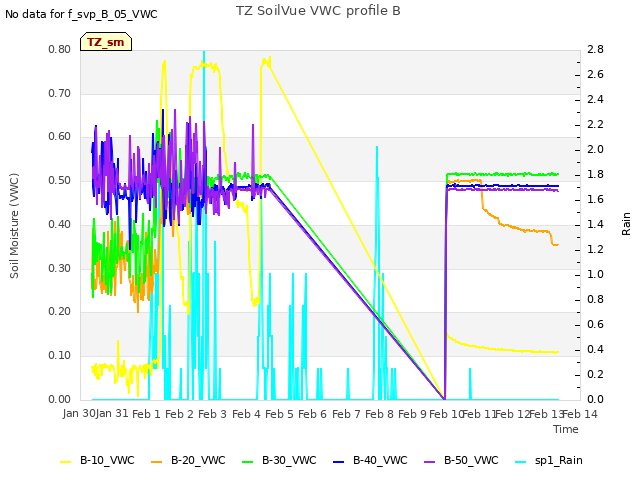Click the 0.60 soil moisture axis value
This screenshot has width=640, height=480.
coord(60,137)
